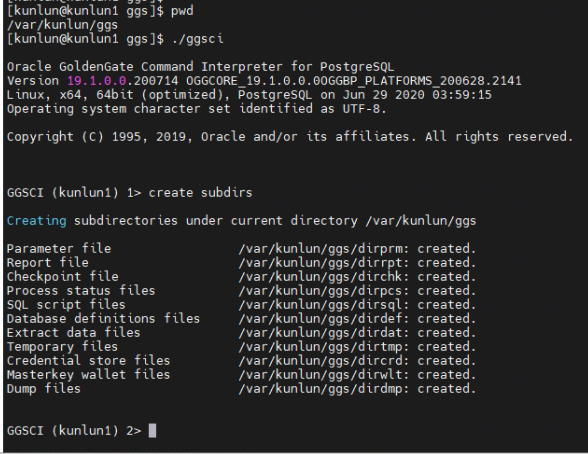The height and width of the screenshot is (454, 588).
Task: Click the Parameter file label
Action: [59, 249]
